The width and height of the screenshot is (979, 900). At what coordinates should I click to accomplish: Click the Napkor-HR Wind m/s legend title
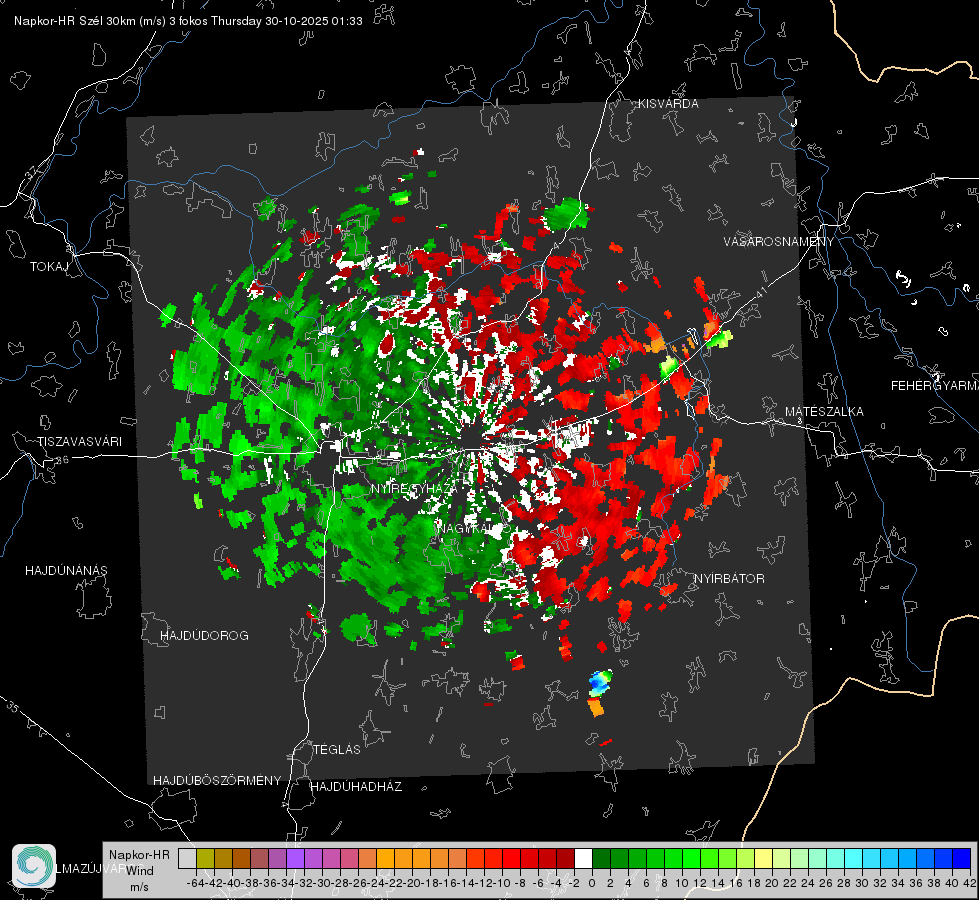point(139,871)
